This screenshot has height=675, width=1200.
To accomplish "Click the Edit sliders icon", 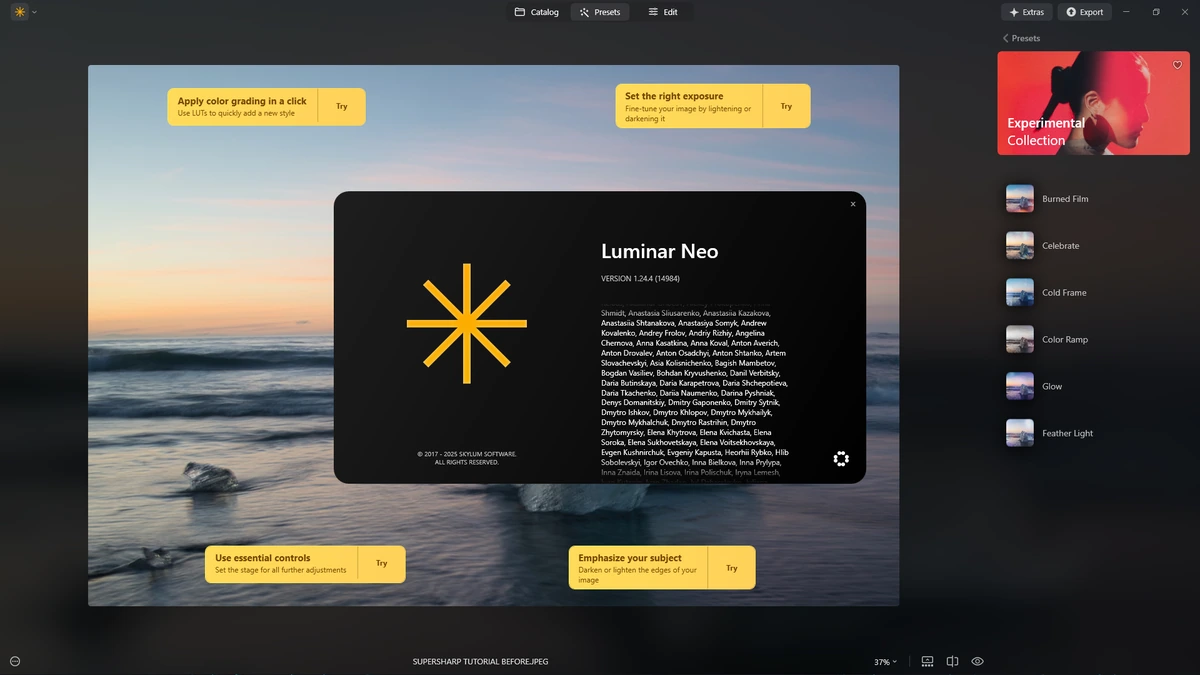I will (653, 12).
